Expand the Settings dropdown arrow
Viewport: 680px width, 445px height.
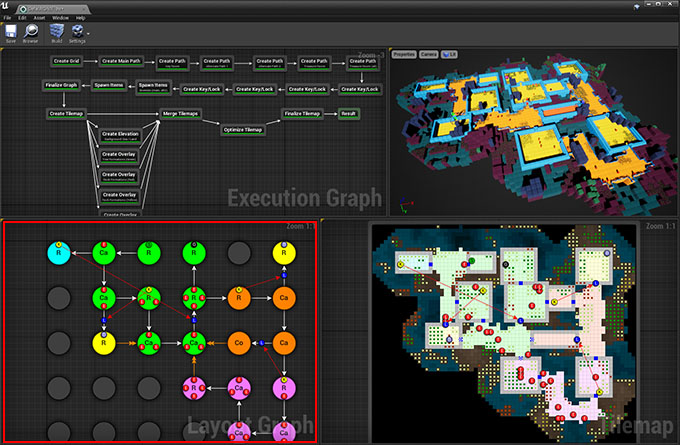[88, 33]
